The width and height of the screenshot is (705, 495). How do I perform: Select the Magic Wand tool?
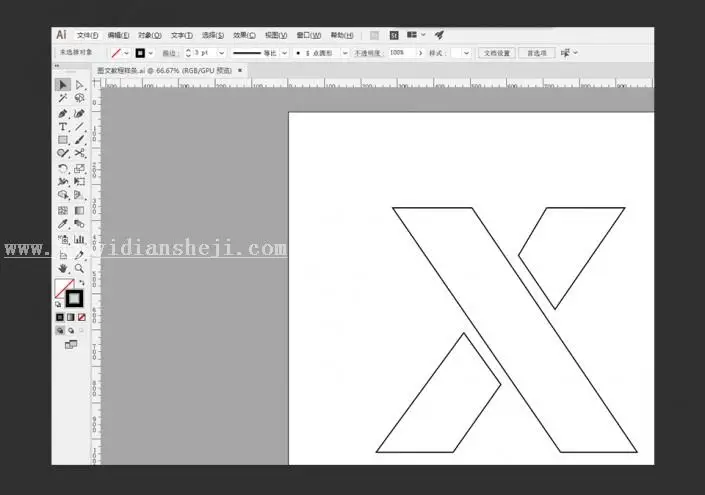[x=62, y=98]
